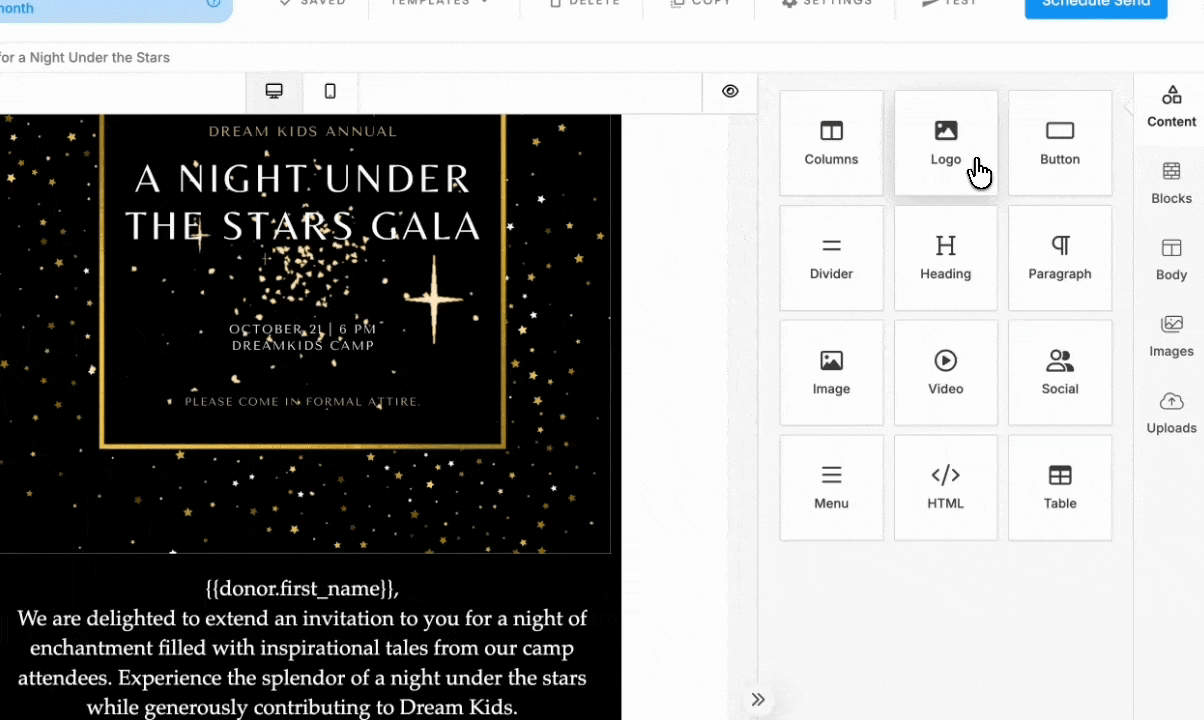Image resolution: width=1204 pixels, height=720 pixels.
Task: Click the {{donor.first_name}} merge tag text
Action: click(x=302, y=588)
